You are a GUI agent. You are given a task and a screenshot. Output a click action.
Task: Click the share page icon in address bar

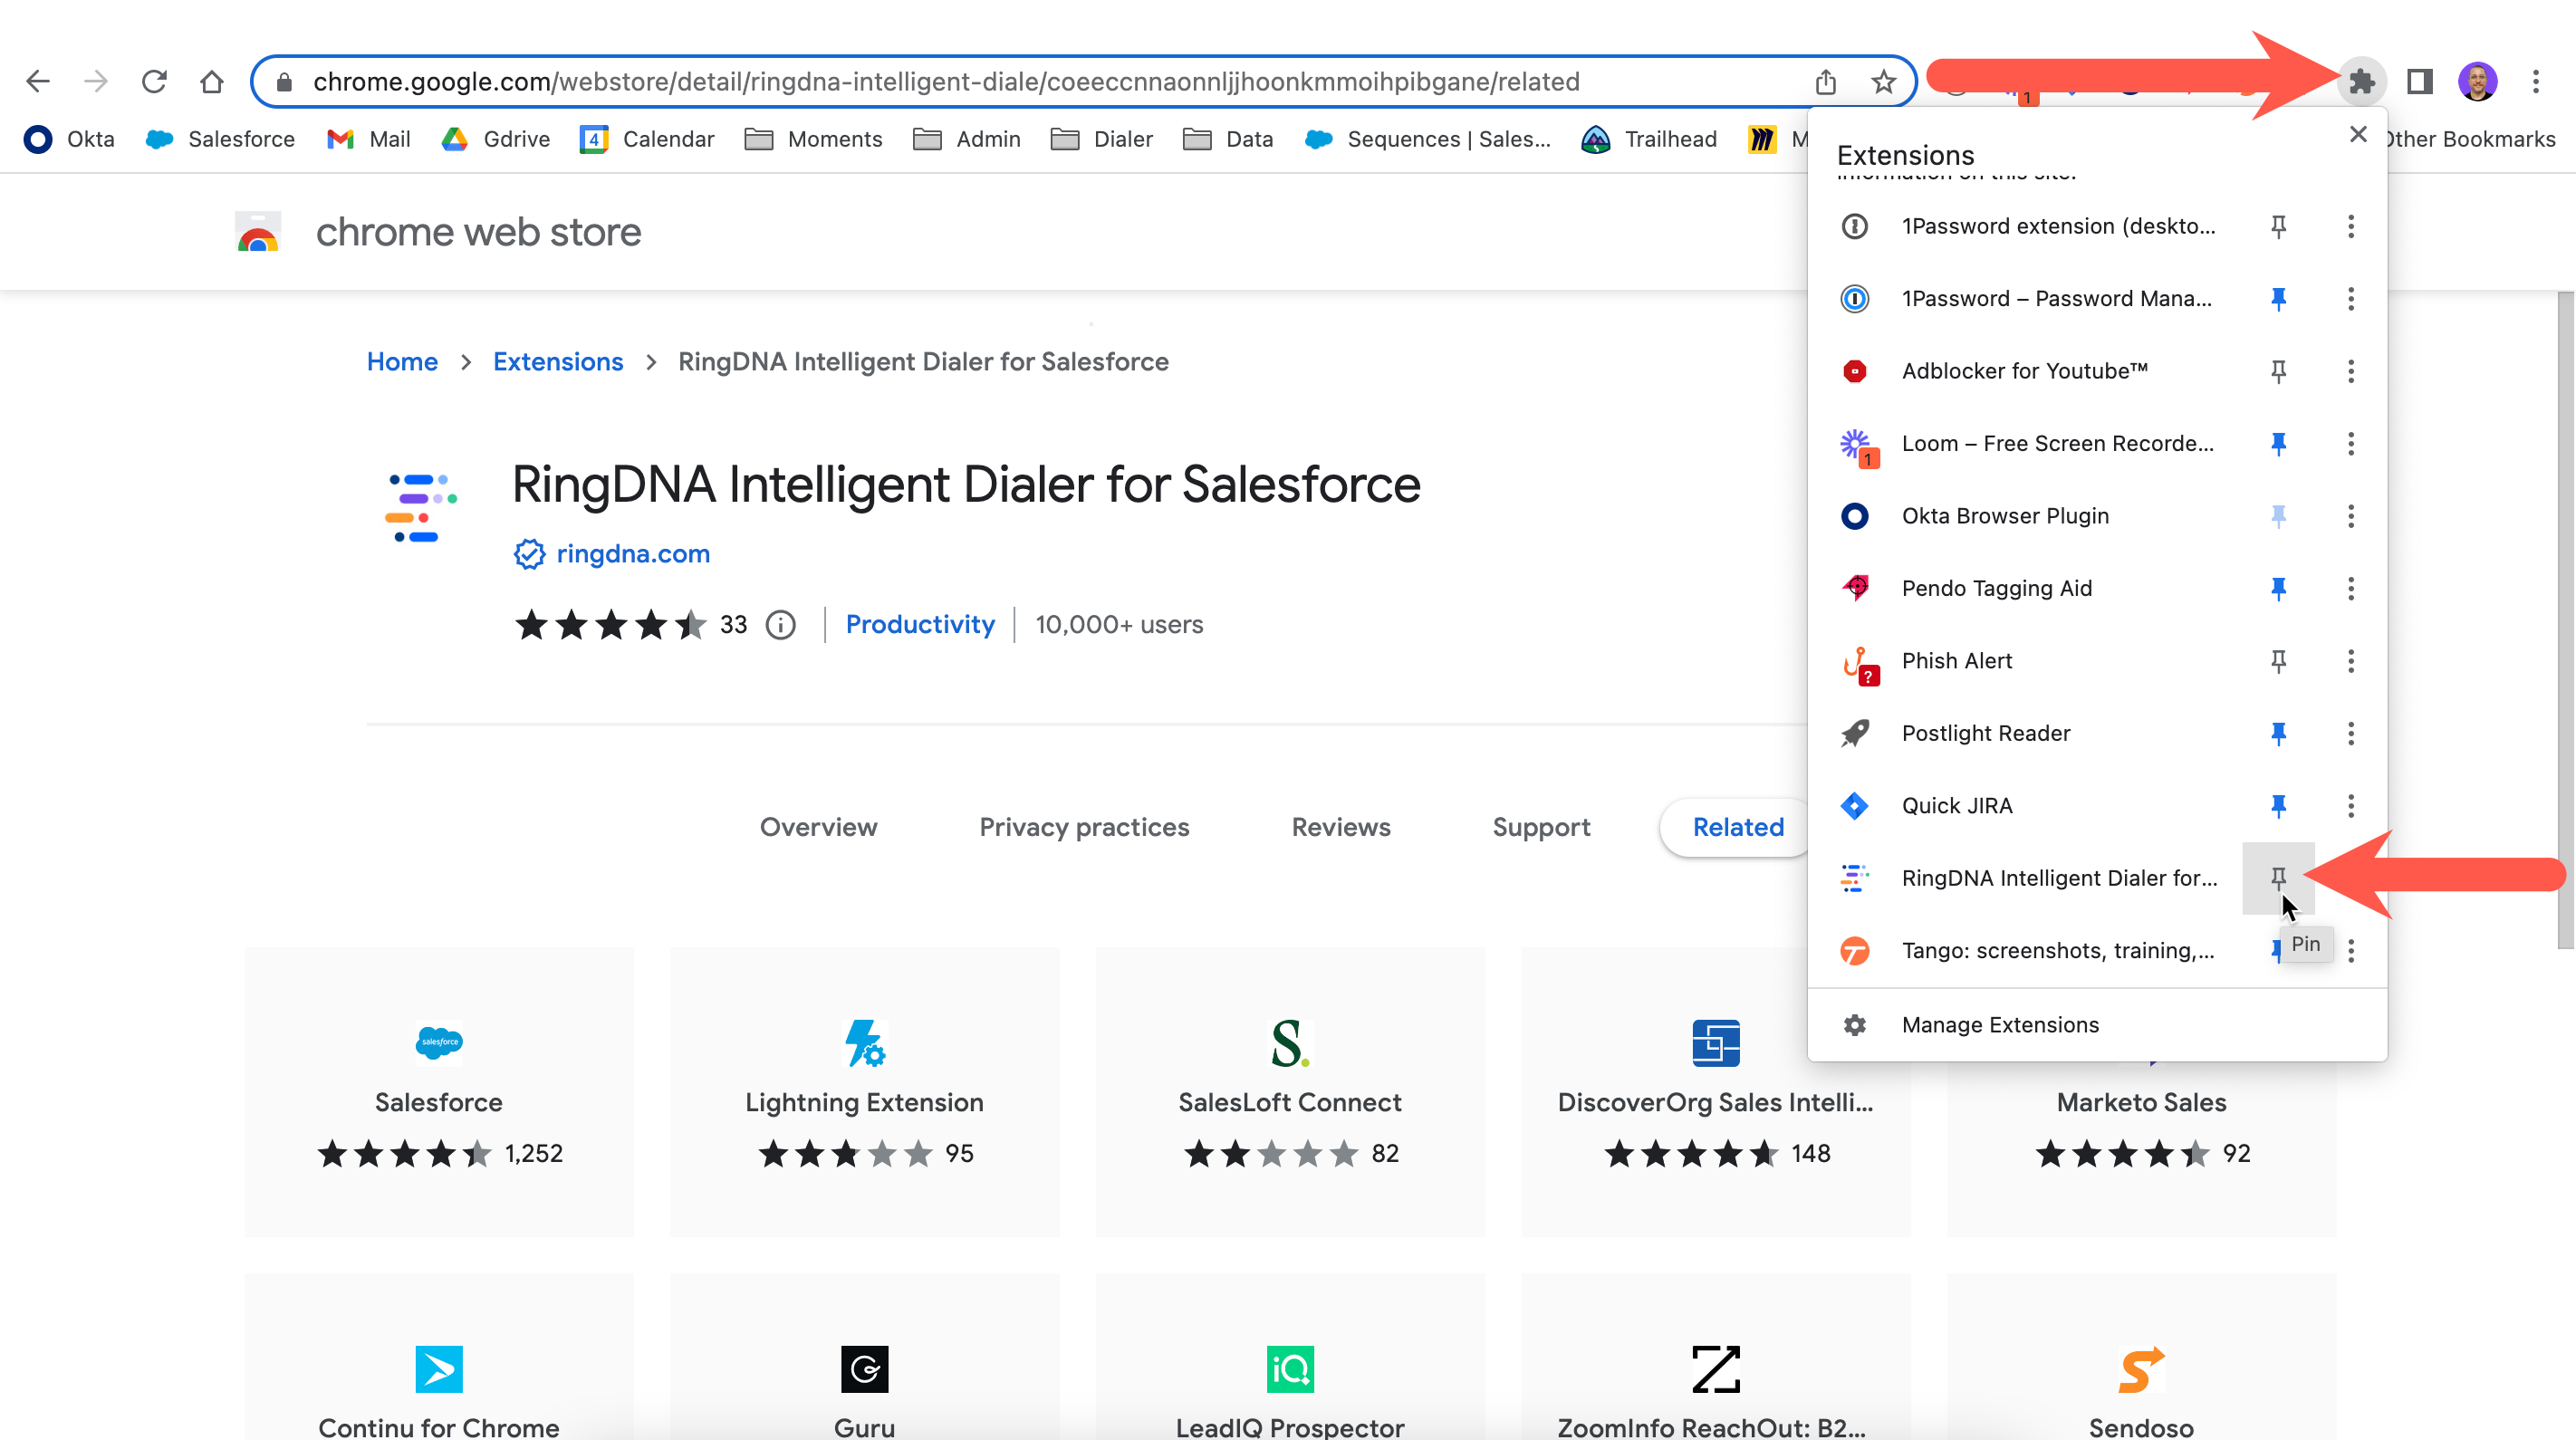(x=1825, y=81)
